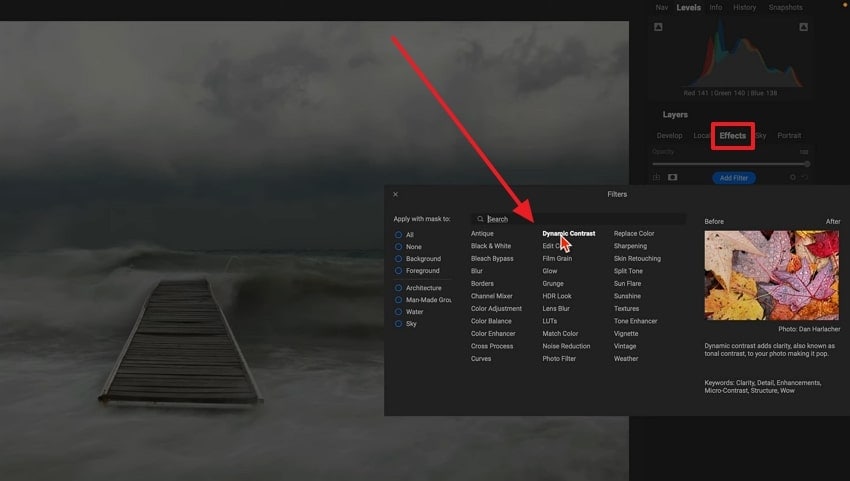
Task: Open the Effects tab in Layers
Action: (732, 136)
